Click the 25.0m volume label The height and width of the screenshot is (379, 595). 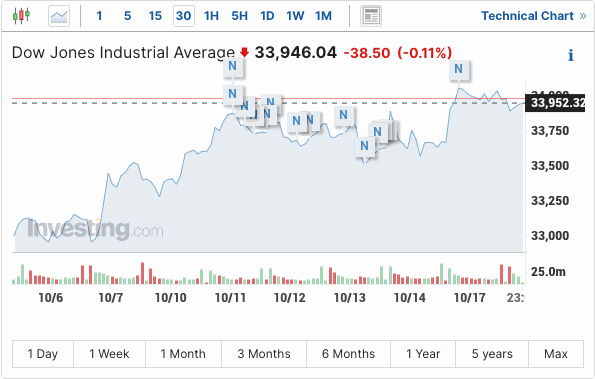click(548, 272)
